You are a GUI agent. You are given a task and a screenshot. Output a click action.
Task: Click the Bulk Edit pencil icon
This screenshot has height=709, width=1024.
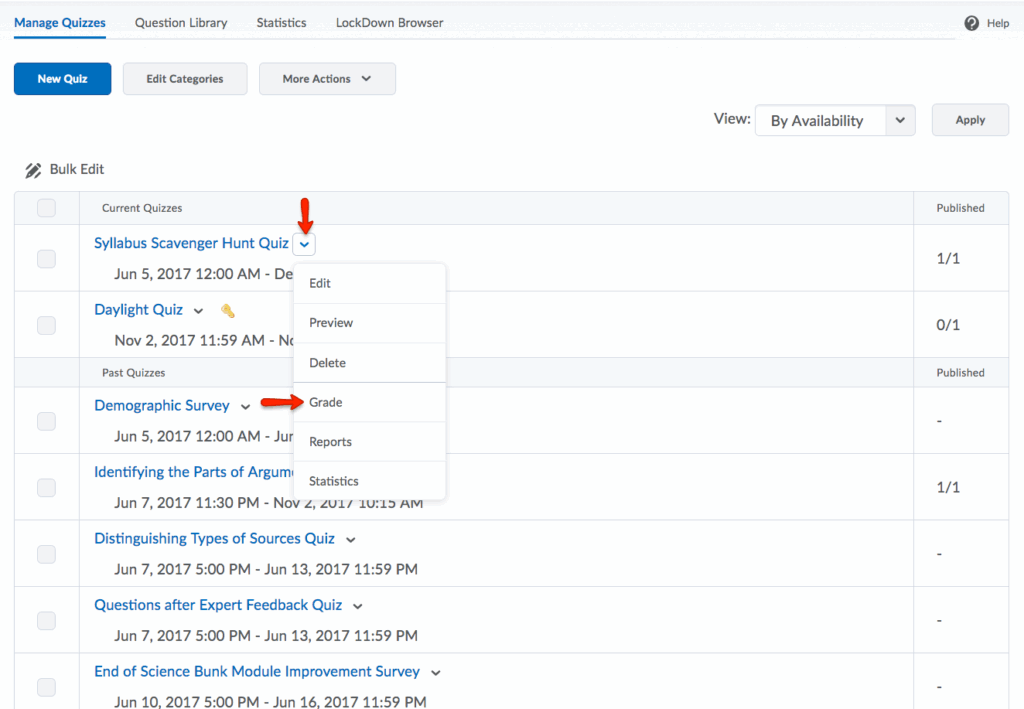pyautogui.click(x=34, y=170)
